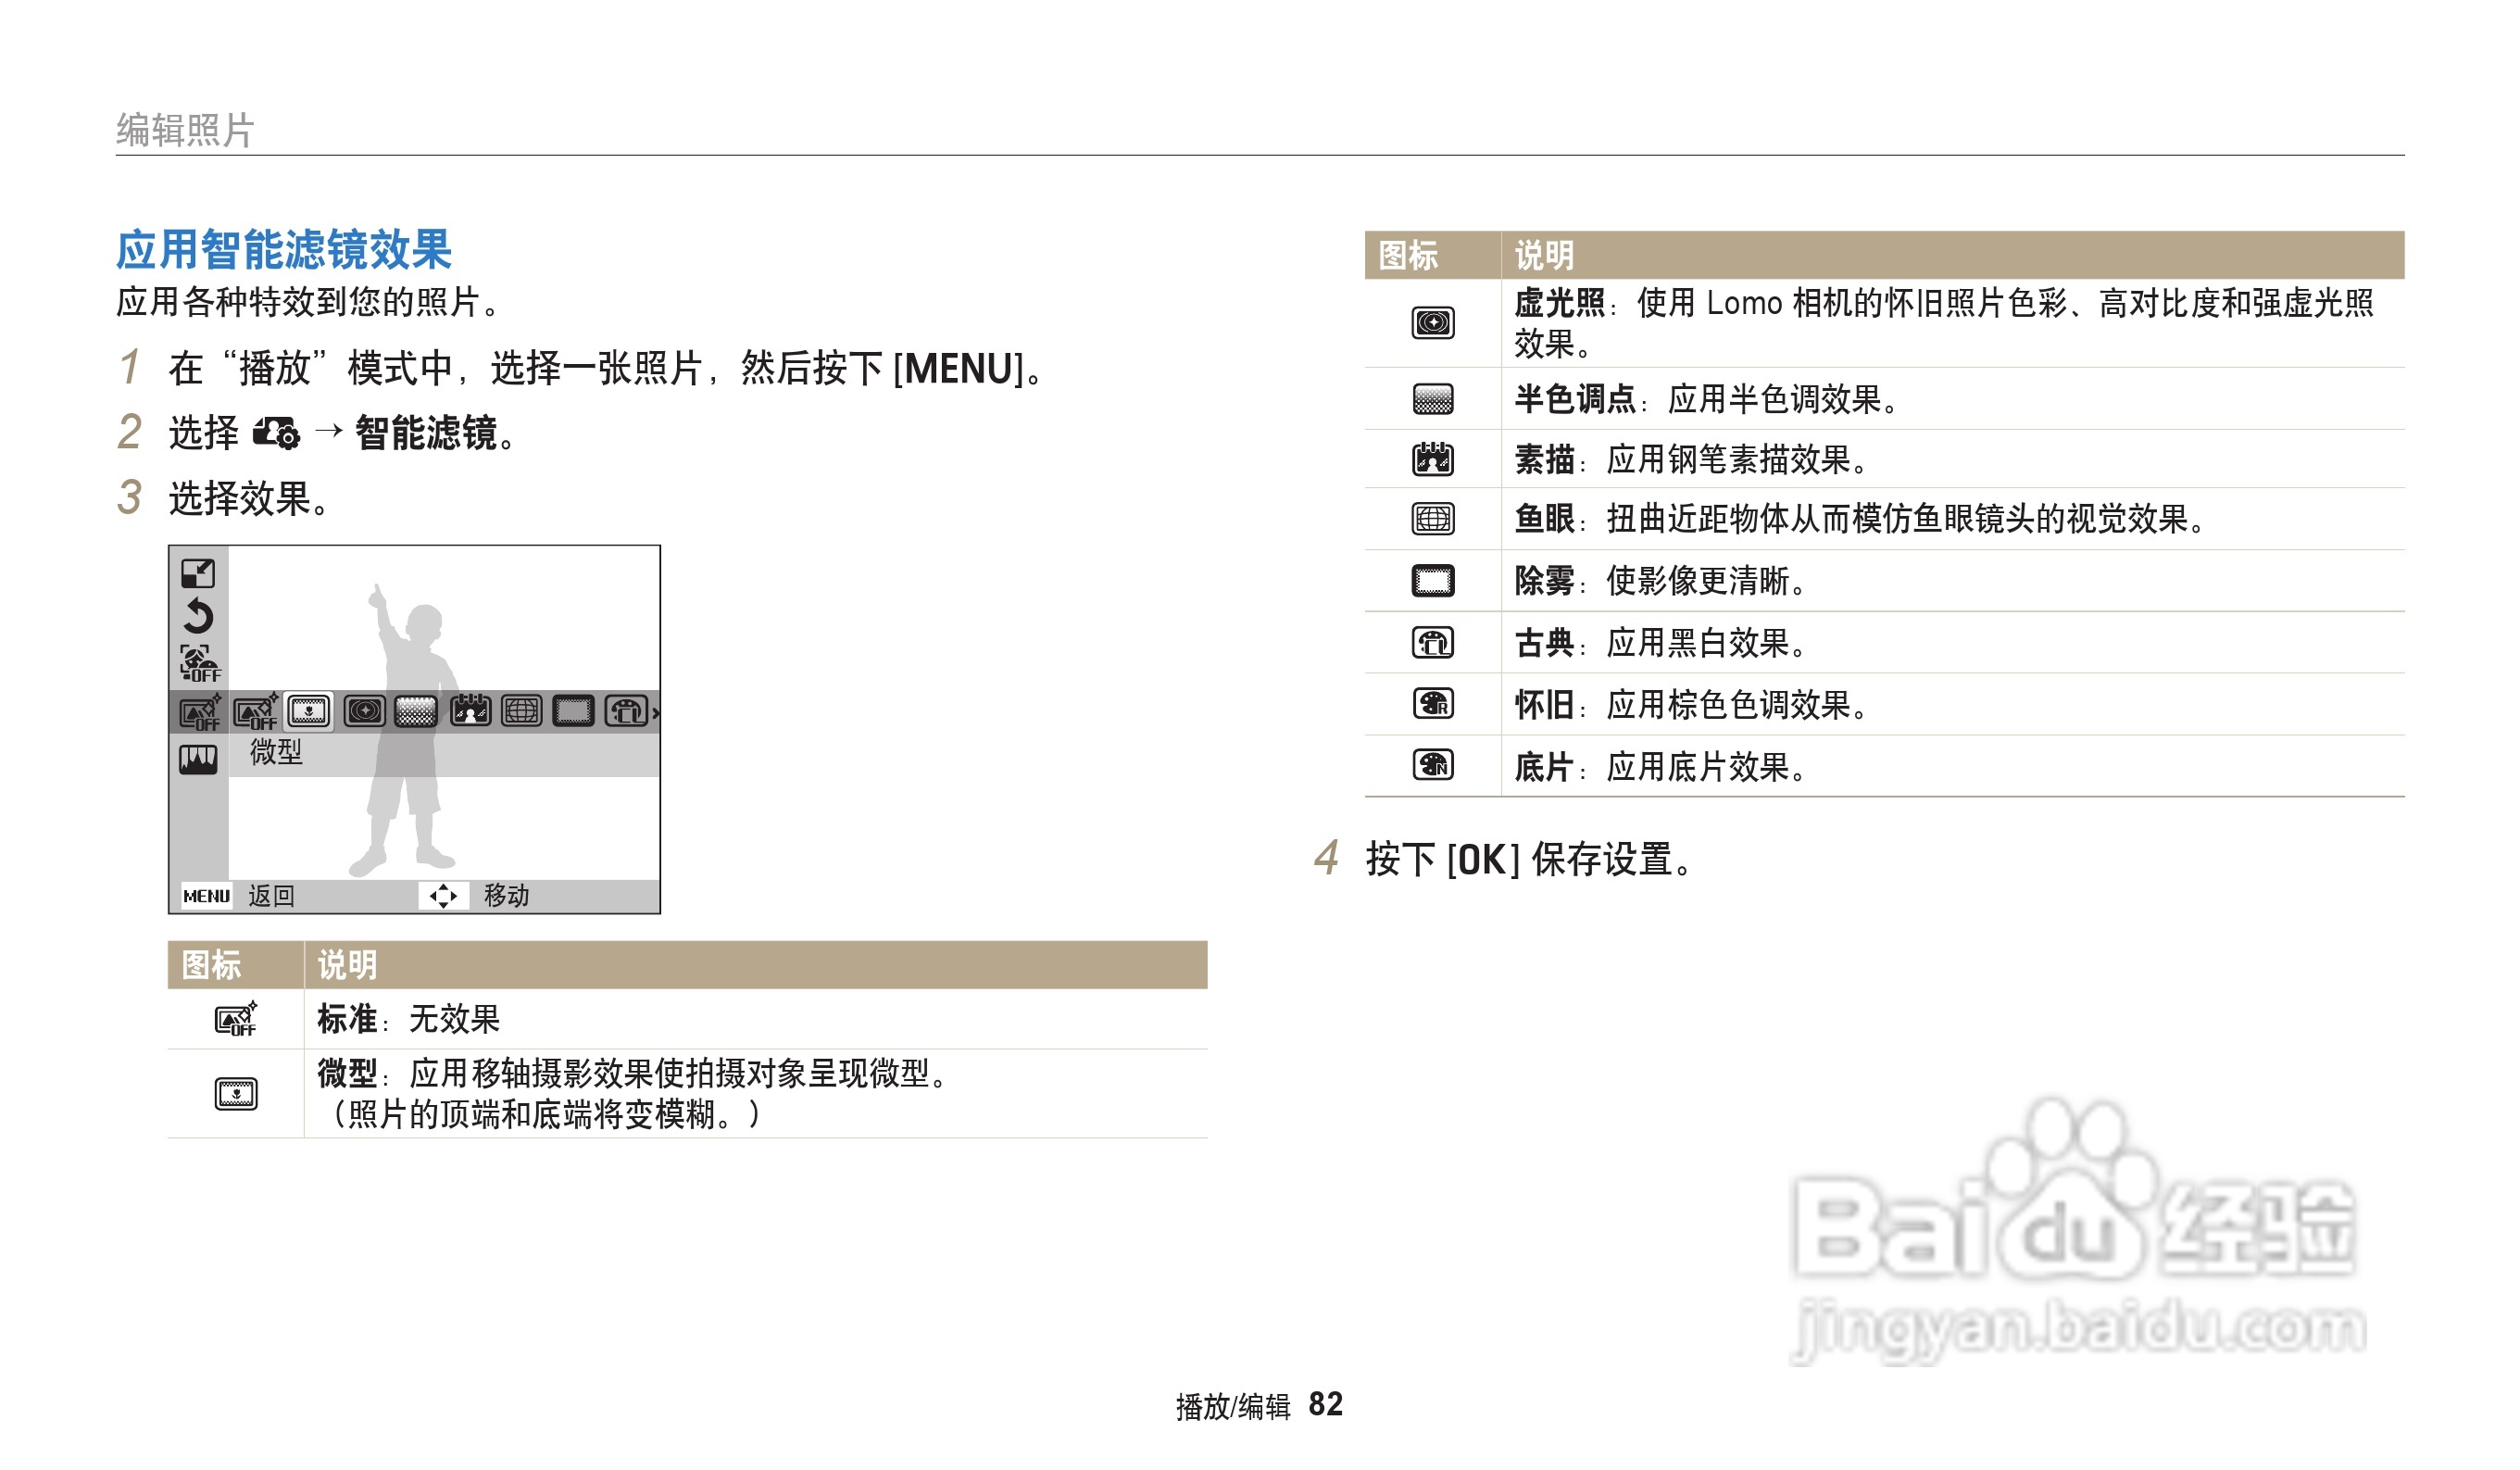2520x1470 pixels.
Task: Select the Miniature filter icon in strip
Action: (x=309, y=711)
